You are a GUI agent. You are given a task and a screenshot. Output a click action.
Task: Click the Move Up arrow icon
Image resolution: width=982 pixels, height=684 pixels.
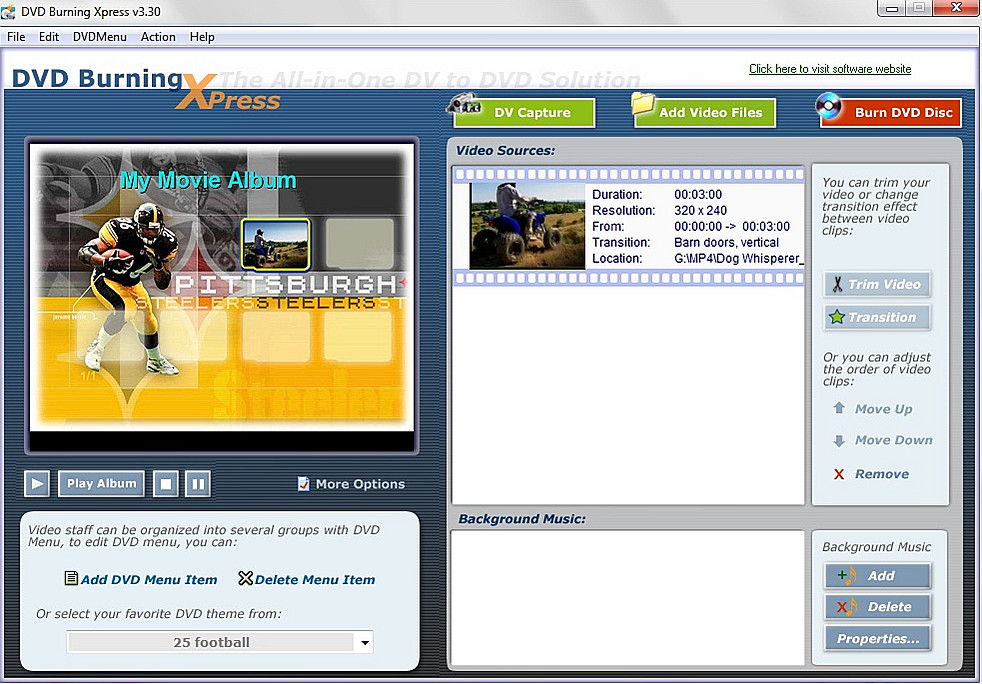pyautogui.click(x=839, y=408)
